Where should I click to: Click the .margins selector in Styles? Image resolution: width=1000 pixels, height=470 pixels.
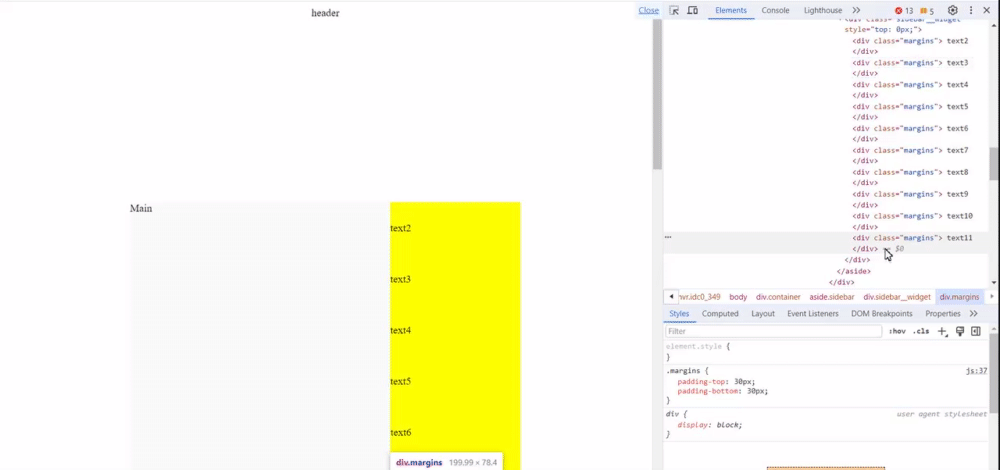click(682, 371)
